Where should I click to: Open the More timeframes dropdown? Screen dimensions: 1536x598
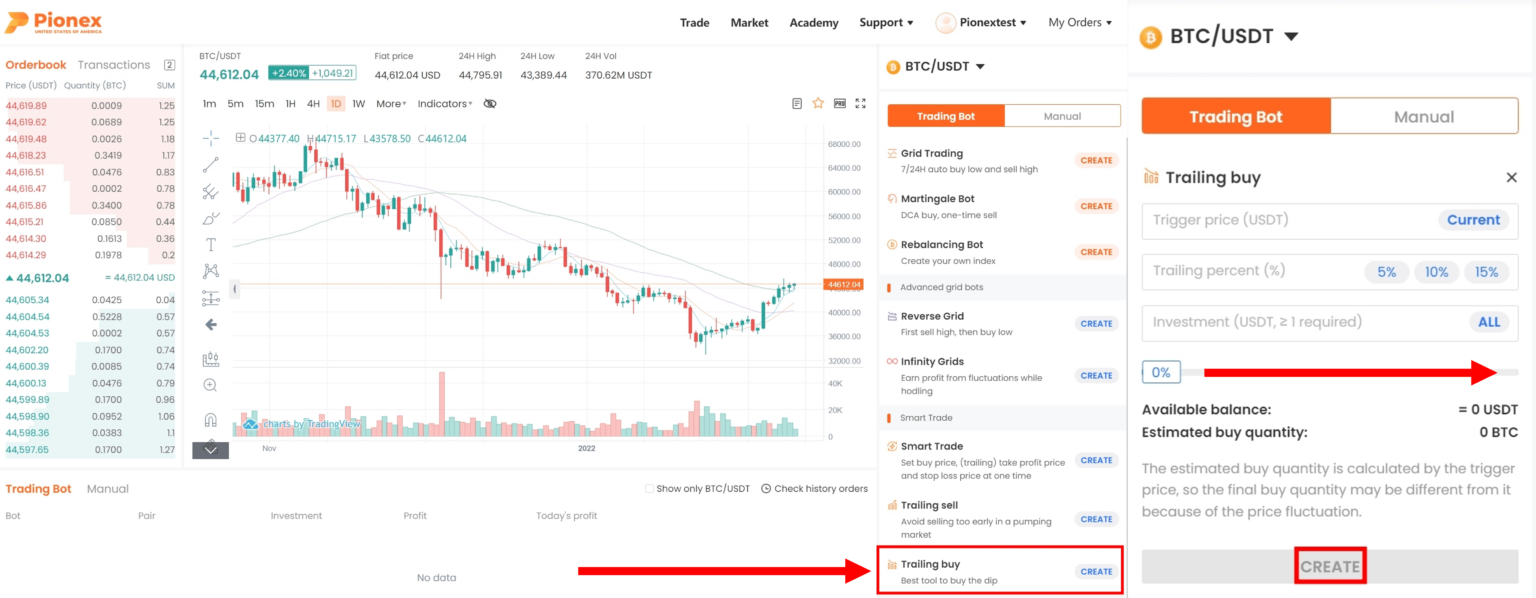[x=390, y=103]
